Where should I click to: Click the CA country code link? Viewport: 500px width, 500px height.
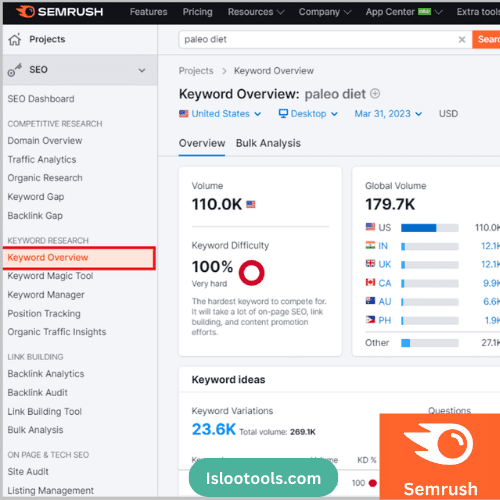pos(385,283)
